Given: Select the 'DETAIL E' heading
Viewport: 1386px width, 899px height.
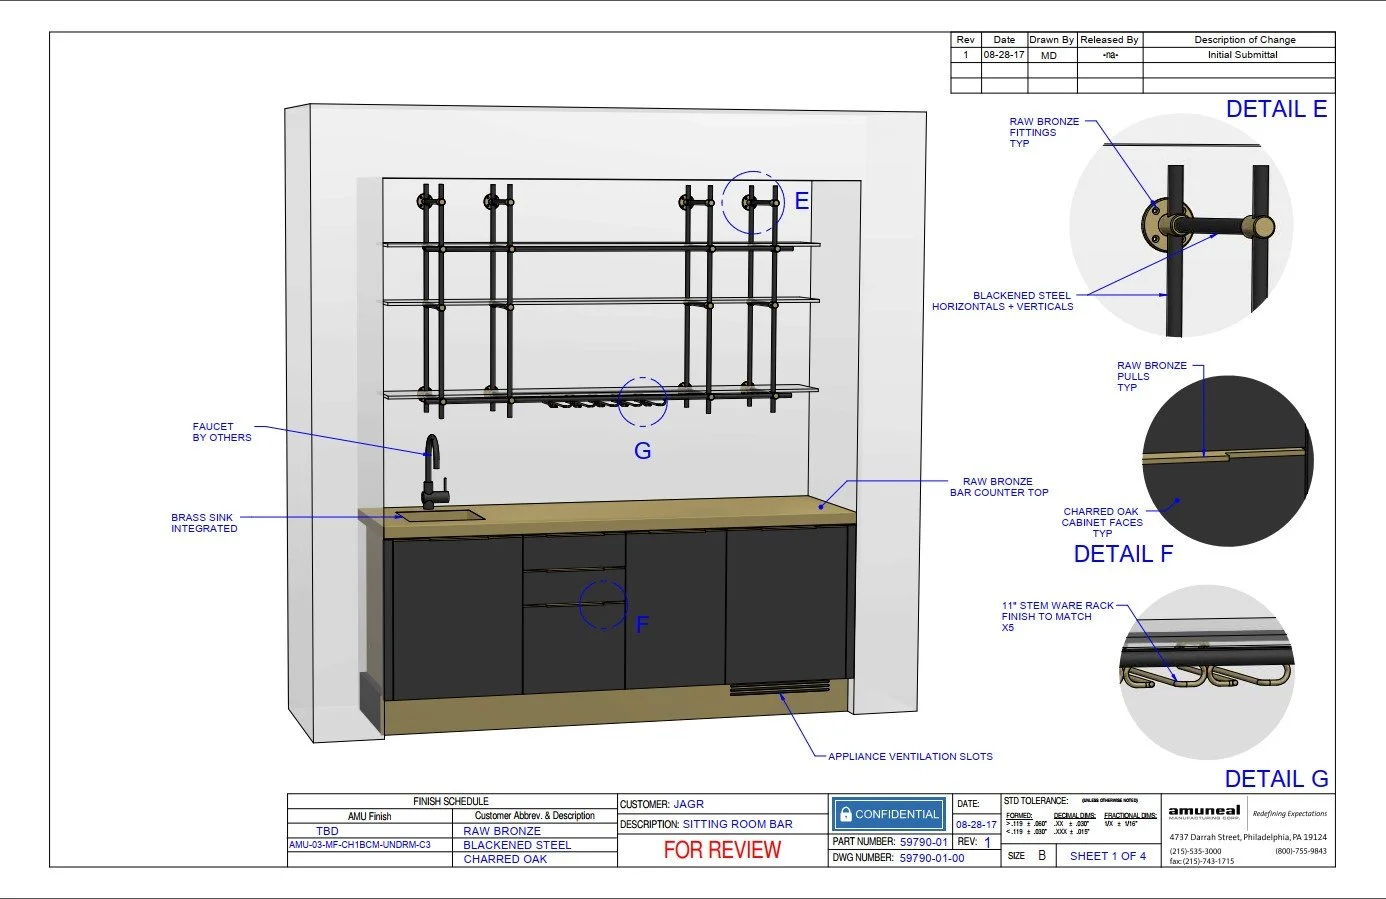Looking at the screenshot, I should [x=1276, y=109].
